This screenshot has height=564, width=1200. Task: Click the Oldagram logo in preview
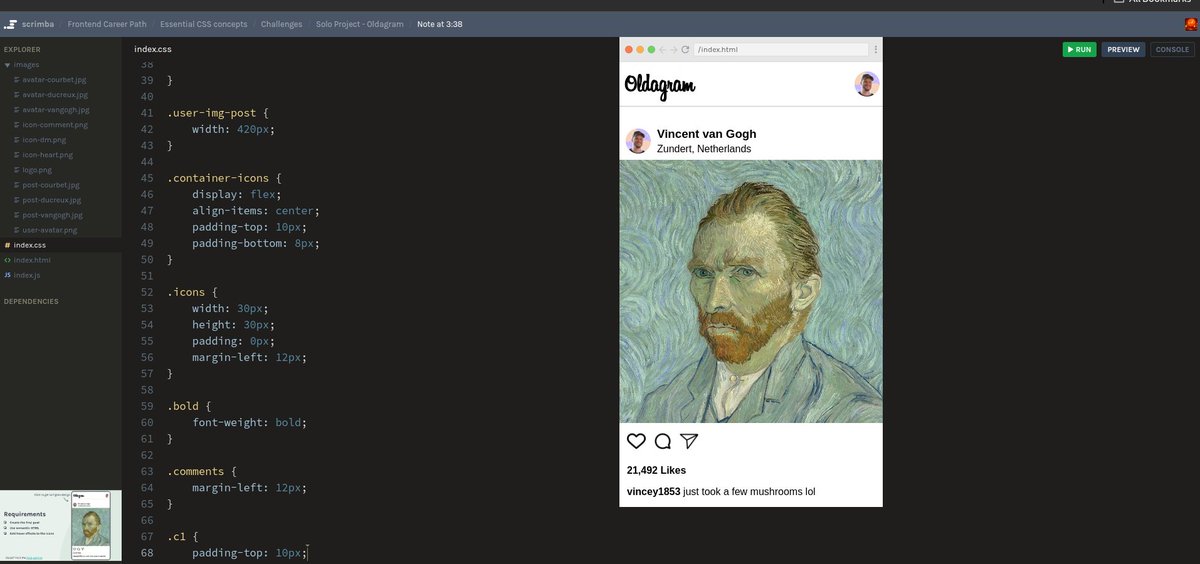(660, 86)
